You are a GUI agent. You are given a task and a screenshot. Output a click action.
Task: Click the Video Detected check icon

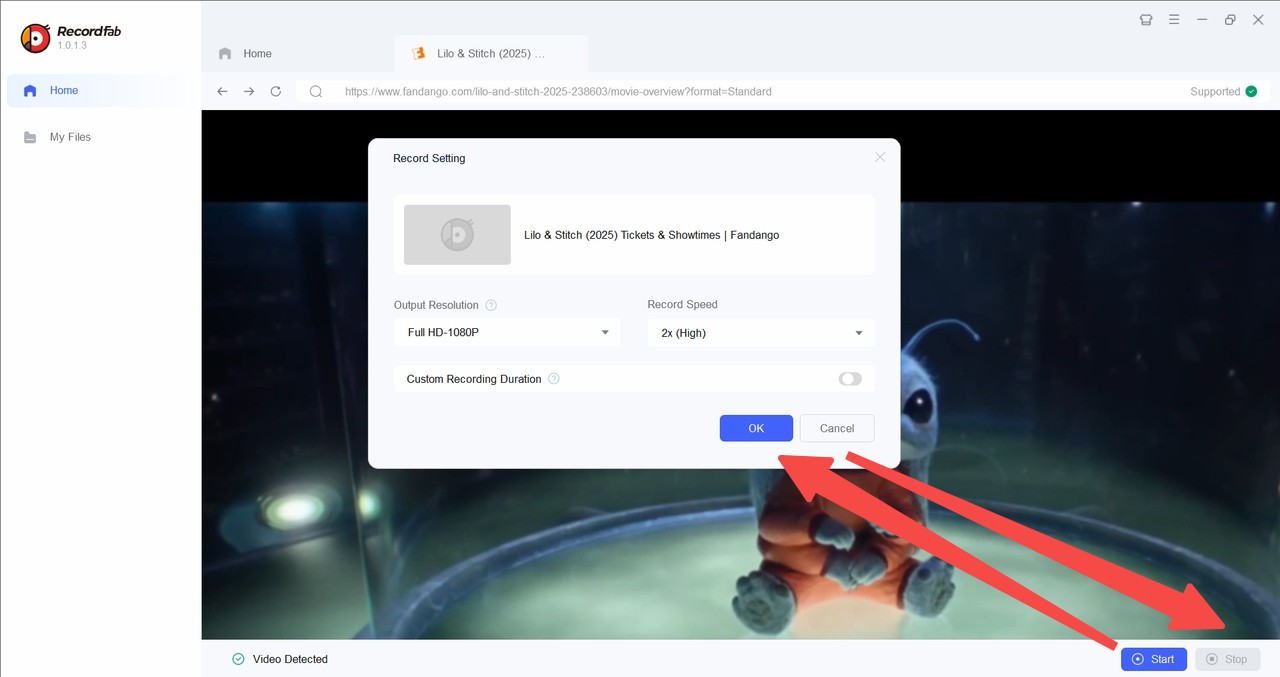click(238, 659)
